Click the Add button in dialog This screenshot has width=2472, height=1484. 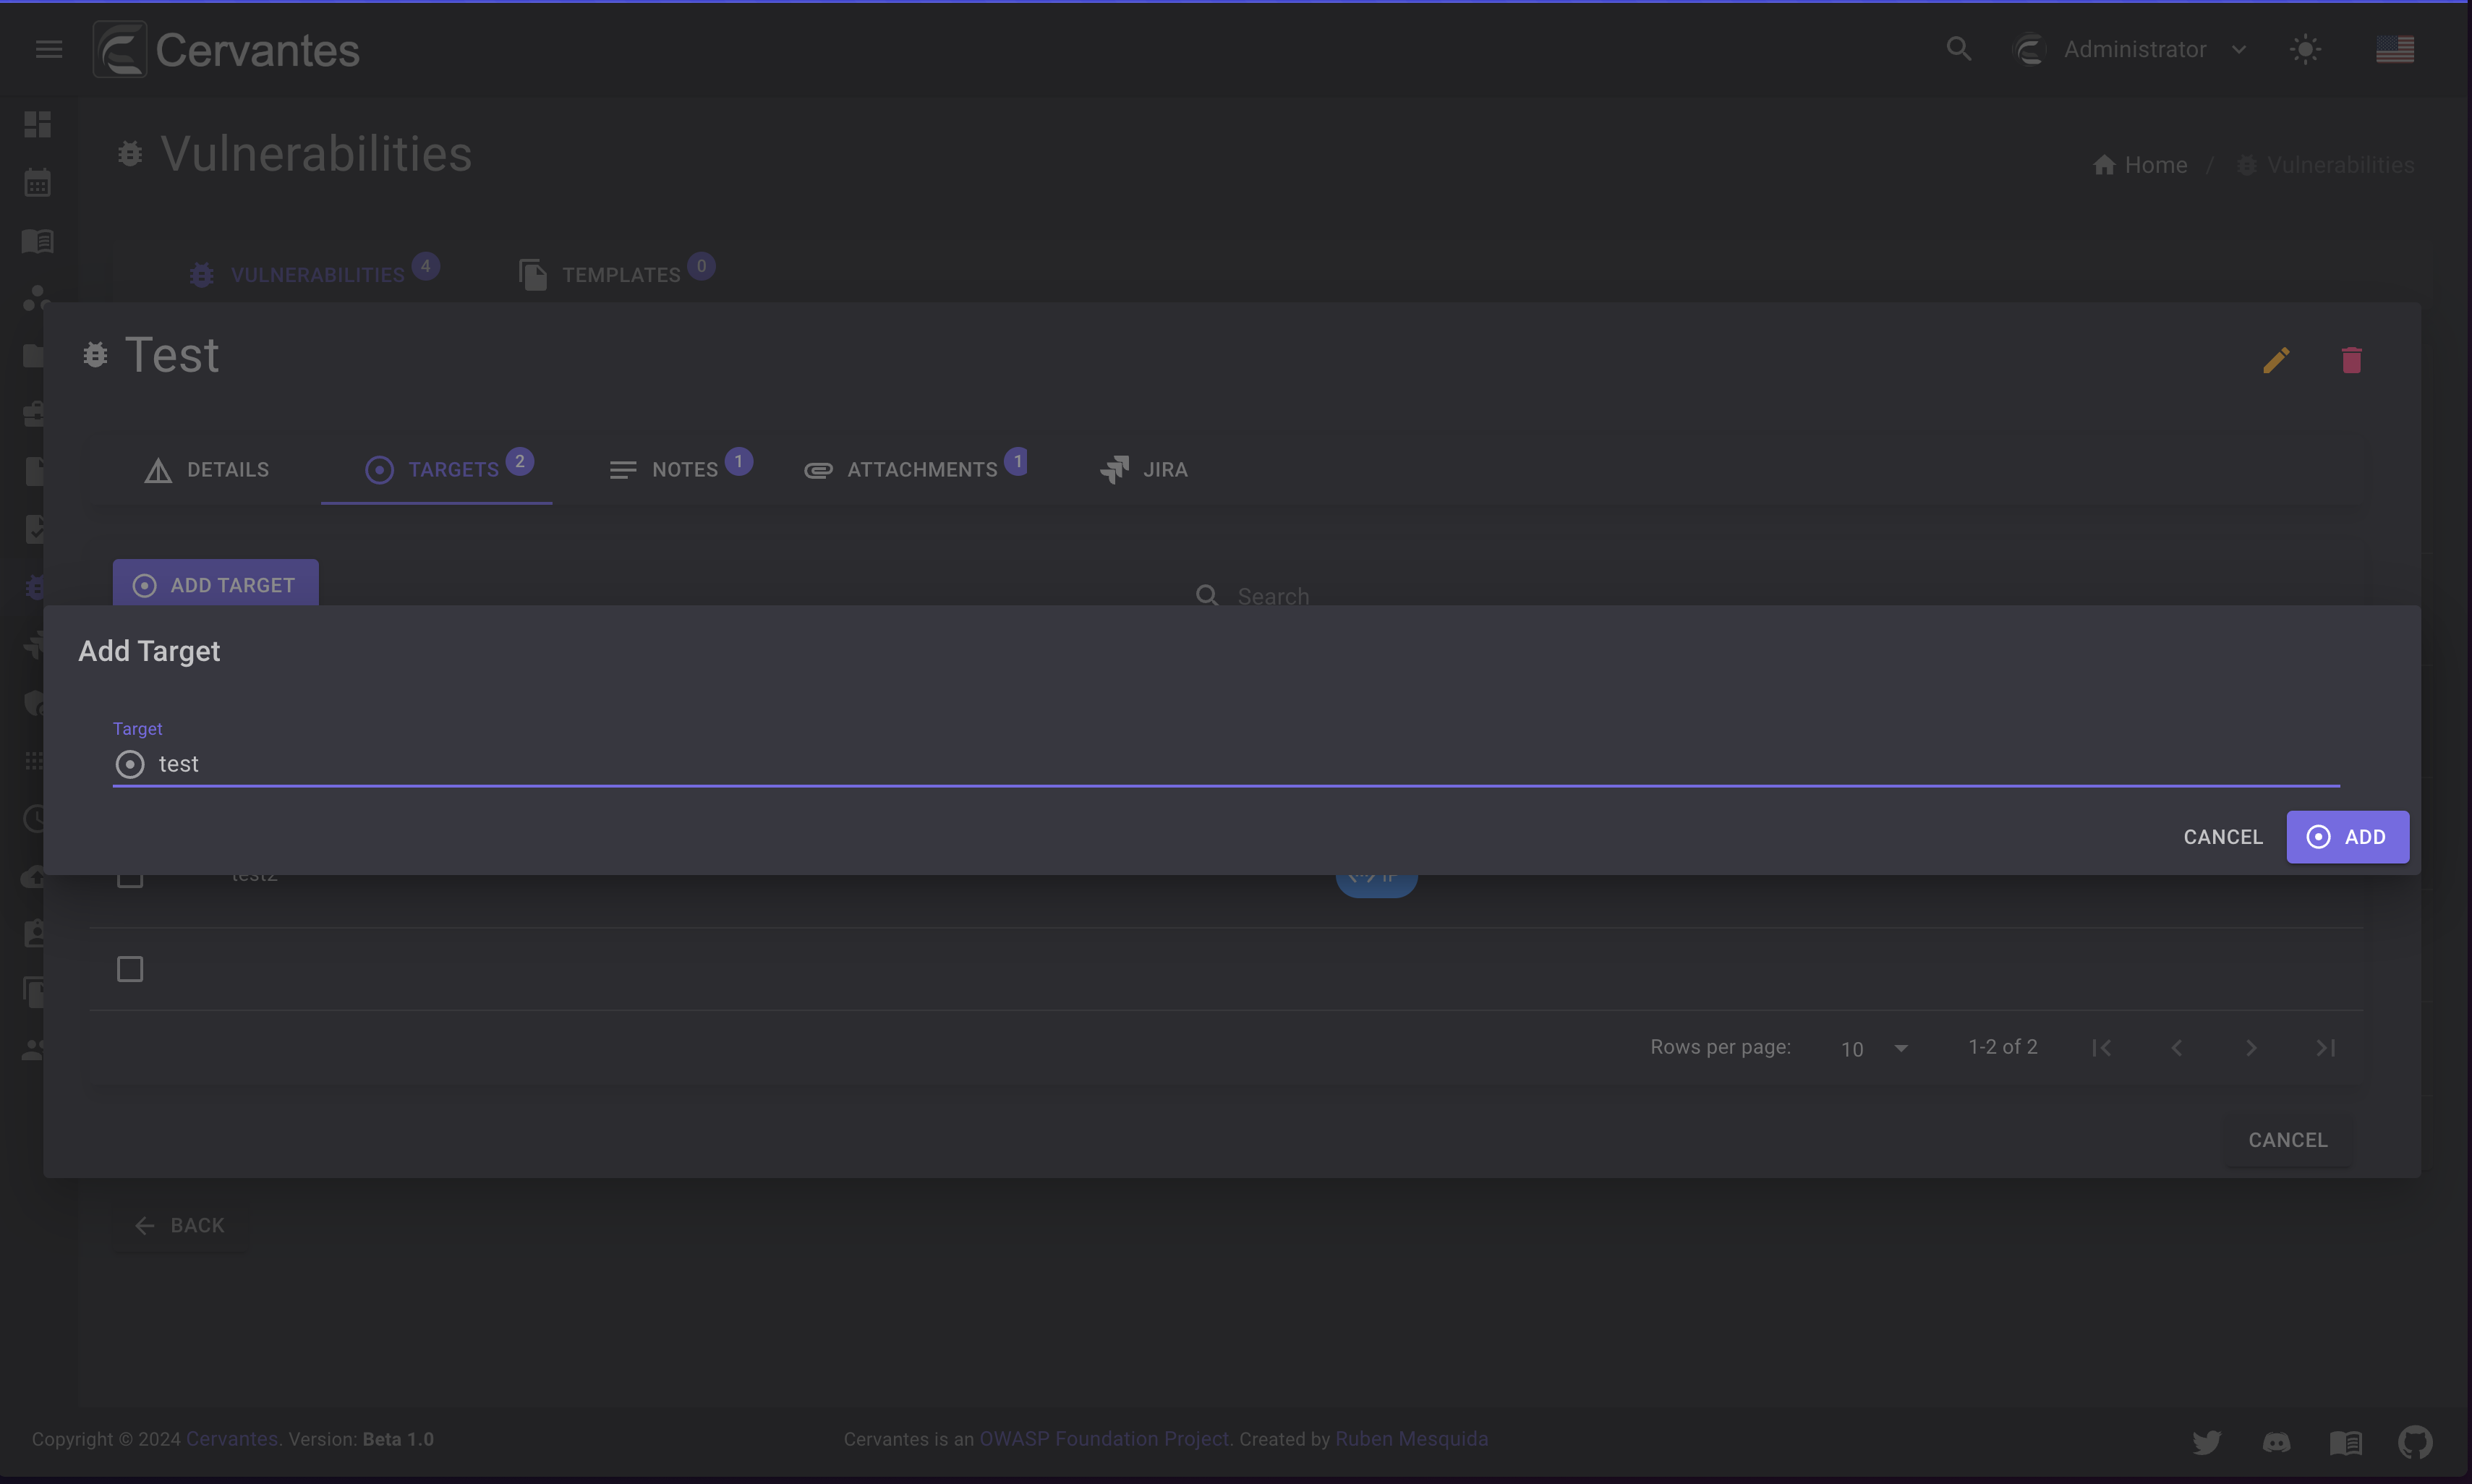coord(2347,837)
